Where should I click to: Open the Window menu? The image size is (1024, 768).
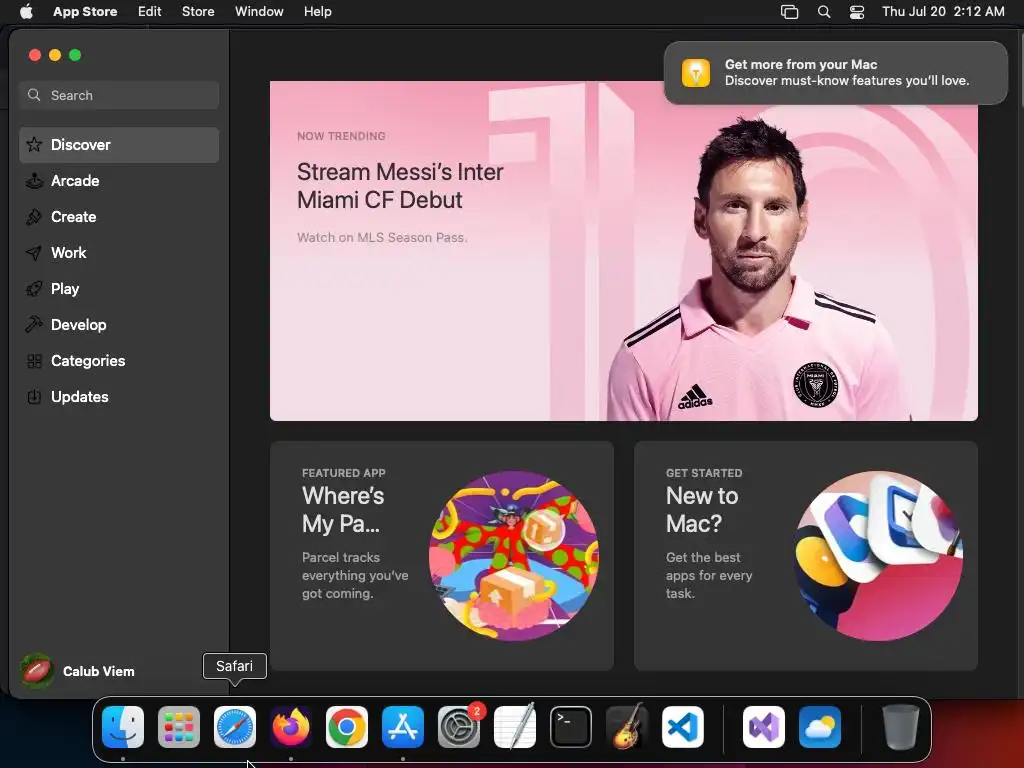click(x=259, y=12)
